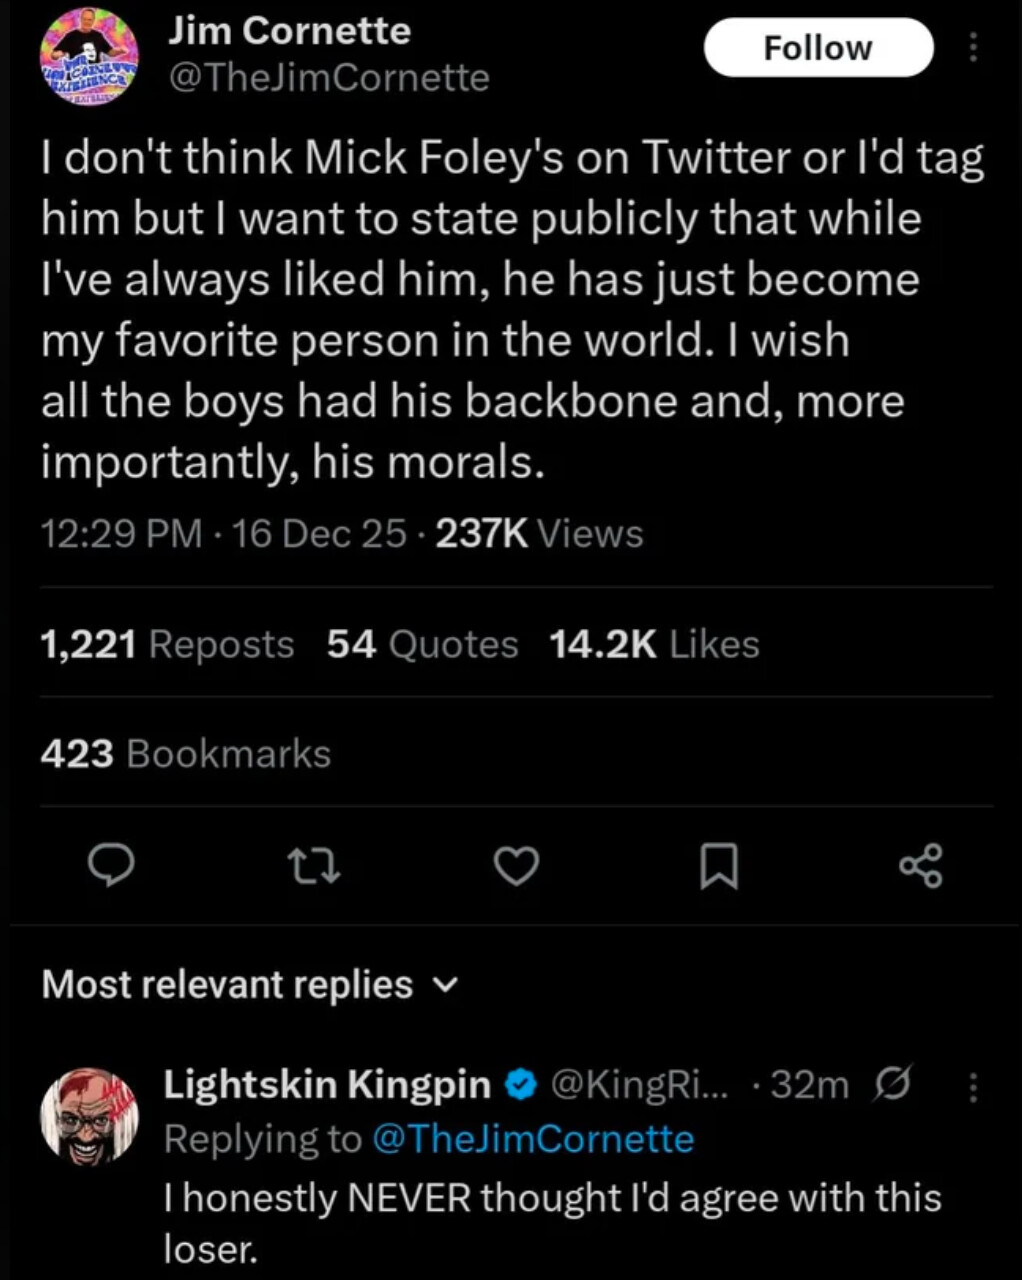View the 1,221 Reposts list
Viewport: 1022px width, 1280px height.
click(x=167, y=645)
